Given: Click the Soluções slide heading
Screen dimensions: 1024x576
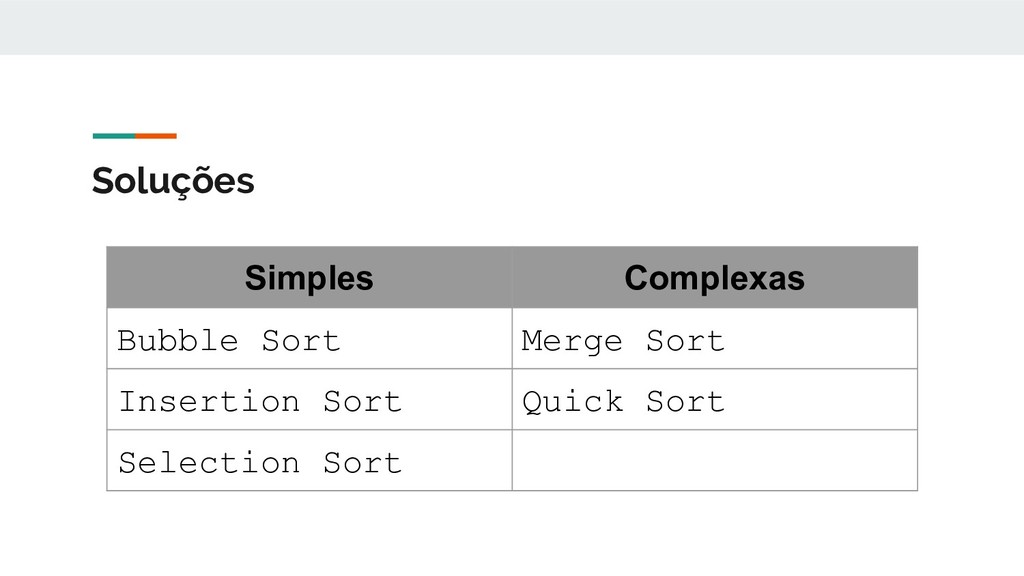Looking at the screenshot, I should coord(173,181).
